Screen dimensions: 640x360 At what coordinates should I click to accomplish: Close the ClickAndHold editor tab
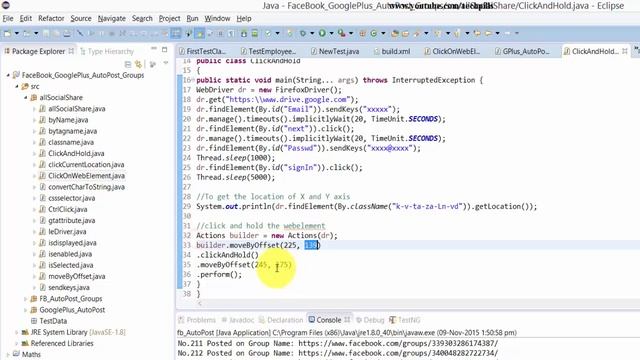tap(624, 51)
